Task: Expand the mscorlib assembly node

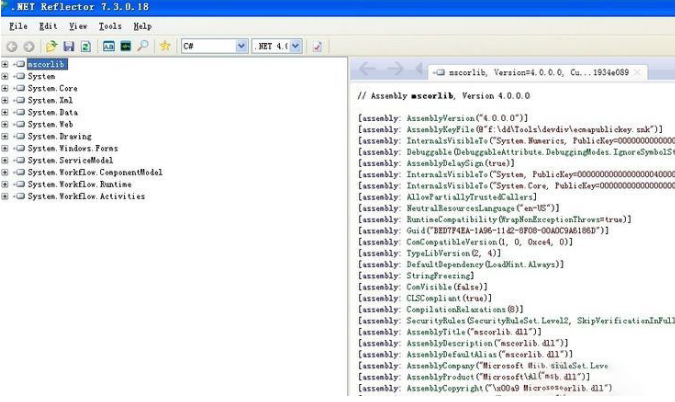Action: point(5,64)
